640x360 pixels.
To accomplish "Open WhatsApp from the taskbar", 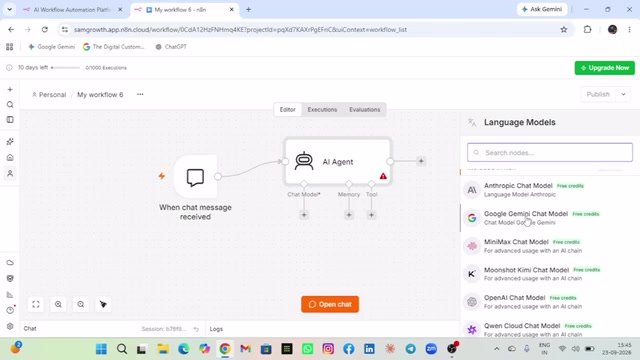I will [307, 349].
